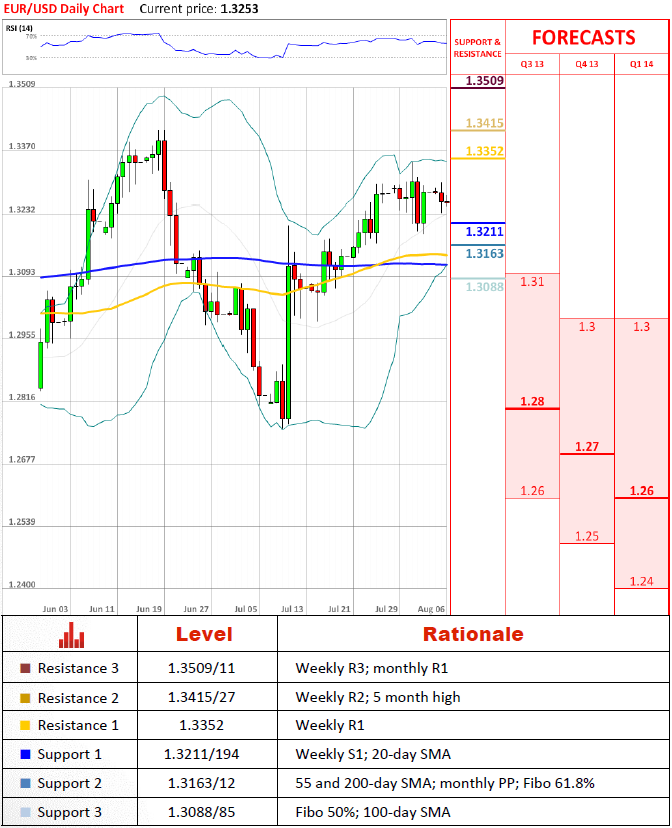Select the yellow Resistance 1 color square

pos(25,726)
